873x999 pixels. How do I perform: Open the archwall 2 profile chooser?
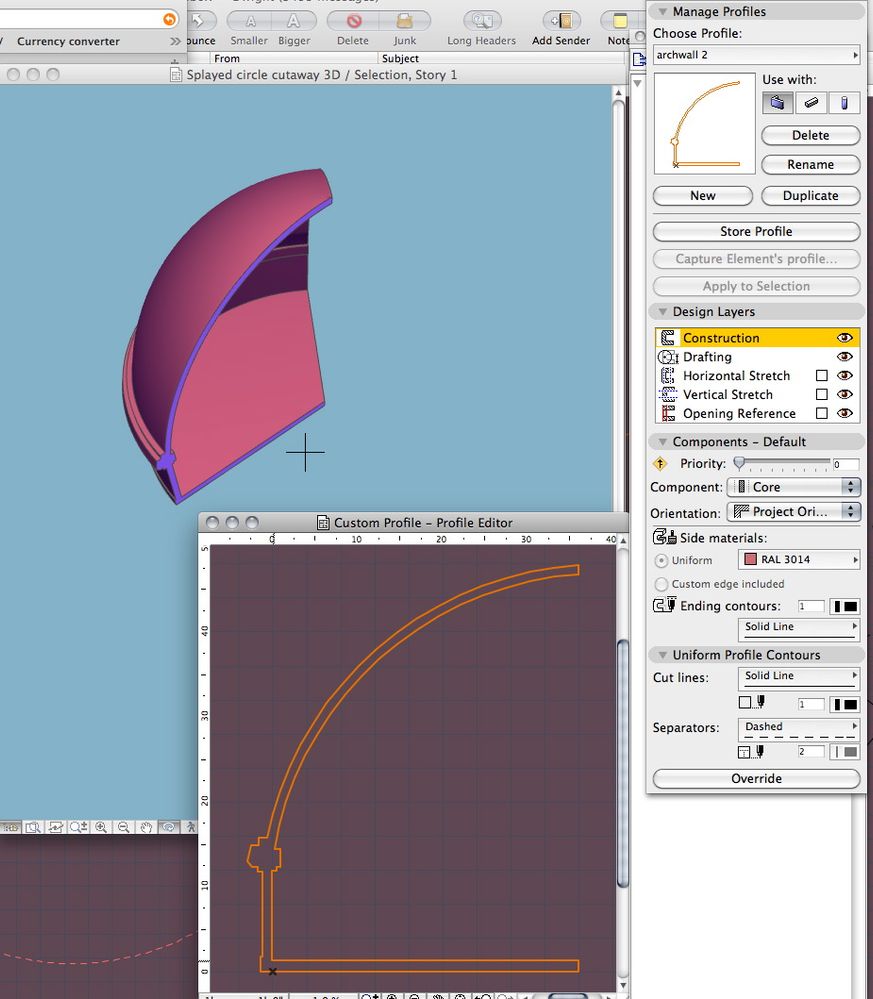point(756,55)
